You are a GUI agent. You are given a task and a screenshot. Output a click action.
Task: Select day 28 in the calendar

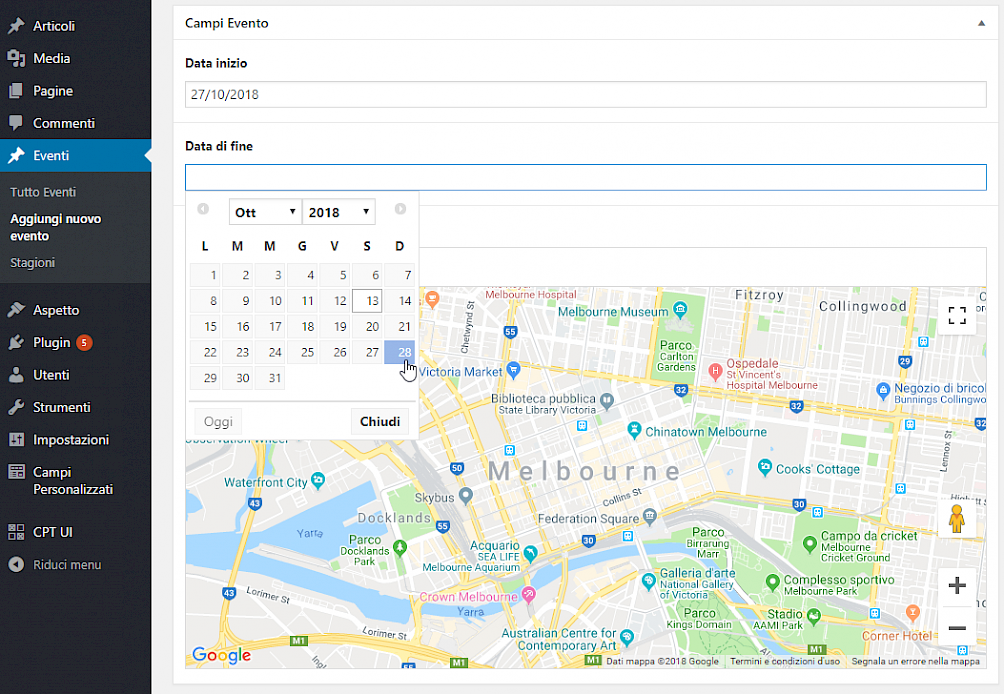(x=400, y=352)
